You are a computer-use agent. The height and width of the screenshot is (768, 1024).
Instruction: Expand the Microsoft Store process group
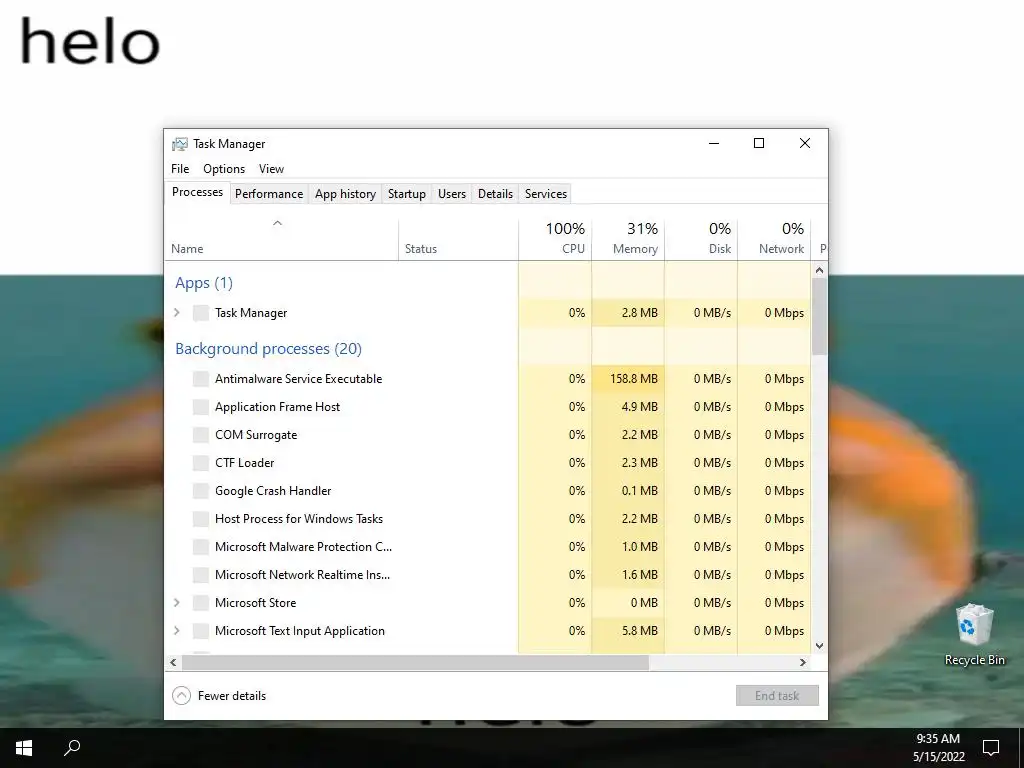click(x=177, y=603)
